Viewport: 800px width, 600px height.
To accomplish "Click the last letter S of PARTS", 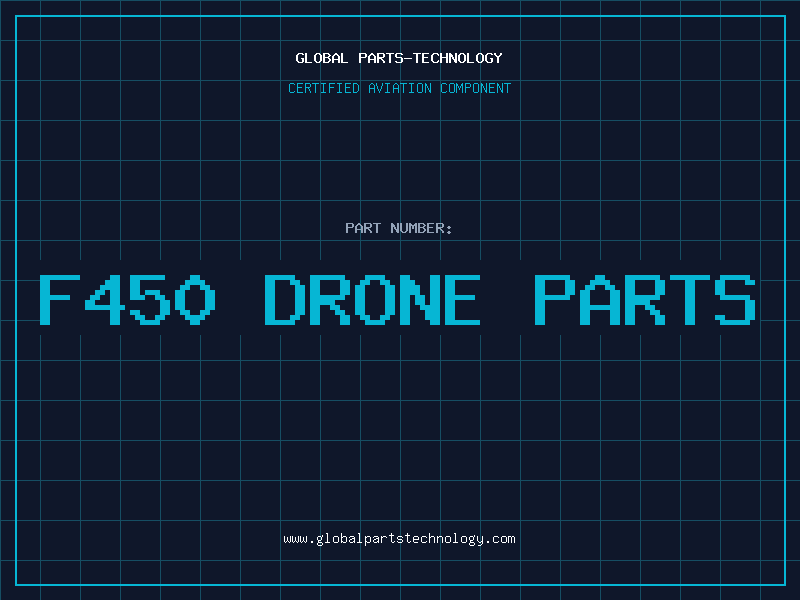I will 735,299.
